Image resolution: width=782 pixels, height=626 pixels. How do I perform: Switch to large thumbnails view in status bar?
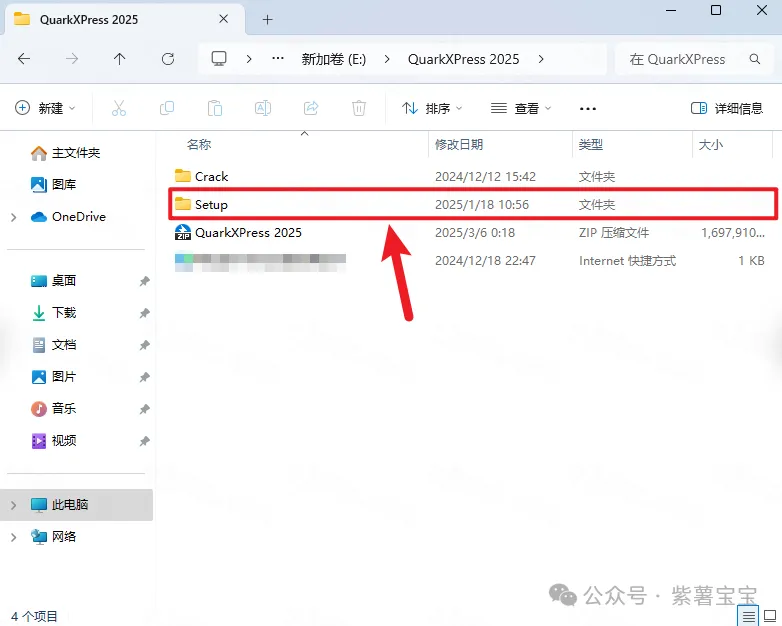pyautogui.click(x=770, y=615)
